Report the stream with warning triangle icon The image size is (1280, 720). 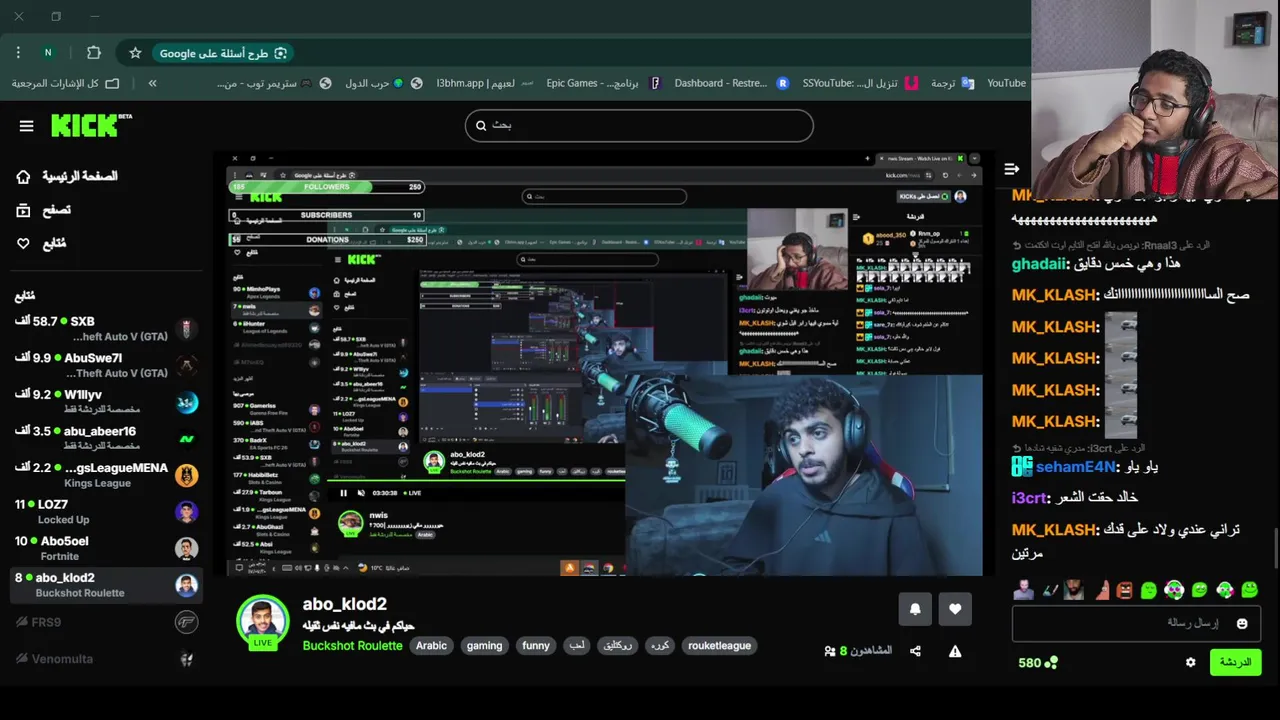point(955,651)
